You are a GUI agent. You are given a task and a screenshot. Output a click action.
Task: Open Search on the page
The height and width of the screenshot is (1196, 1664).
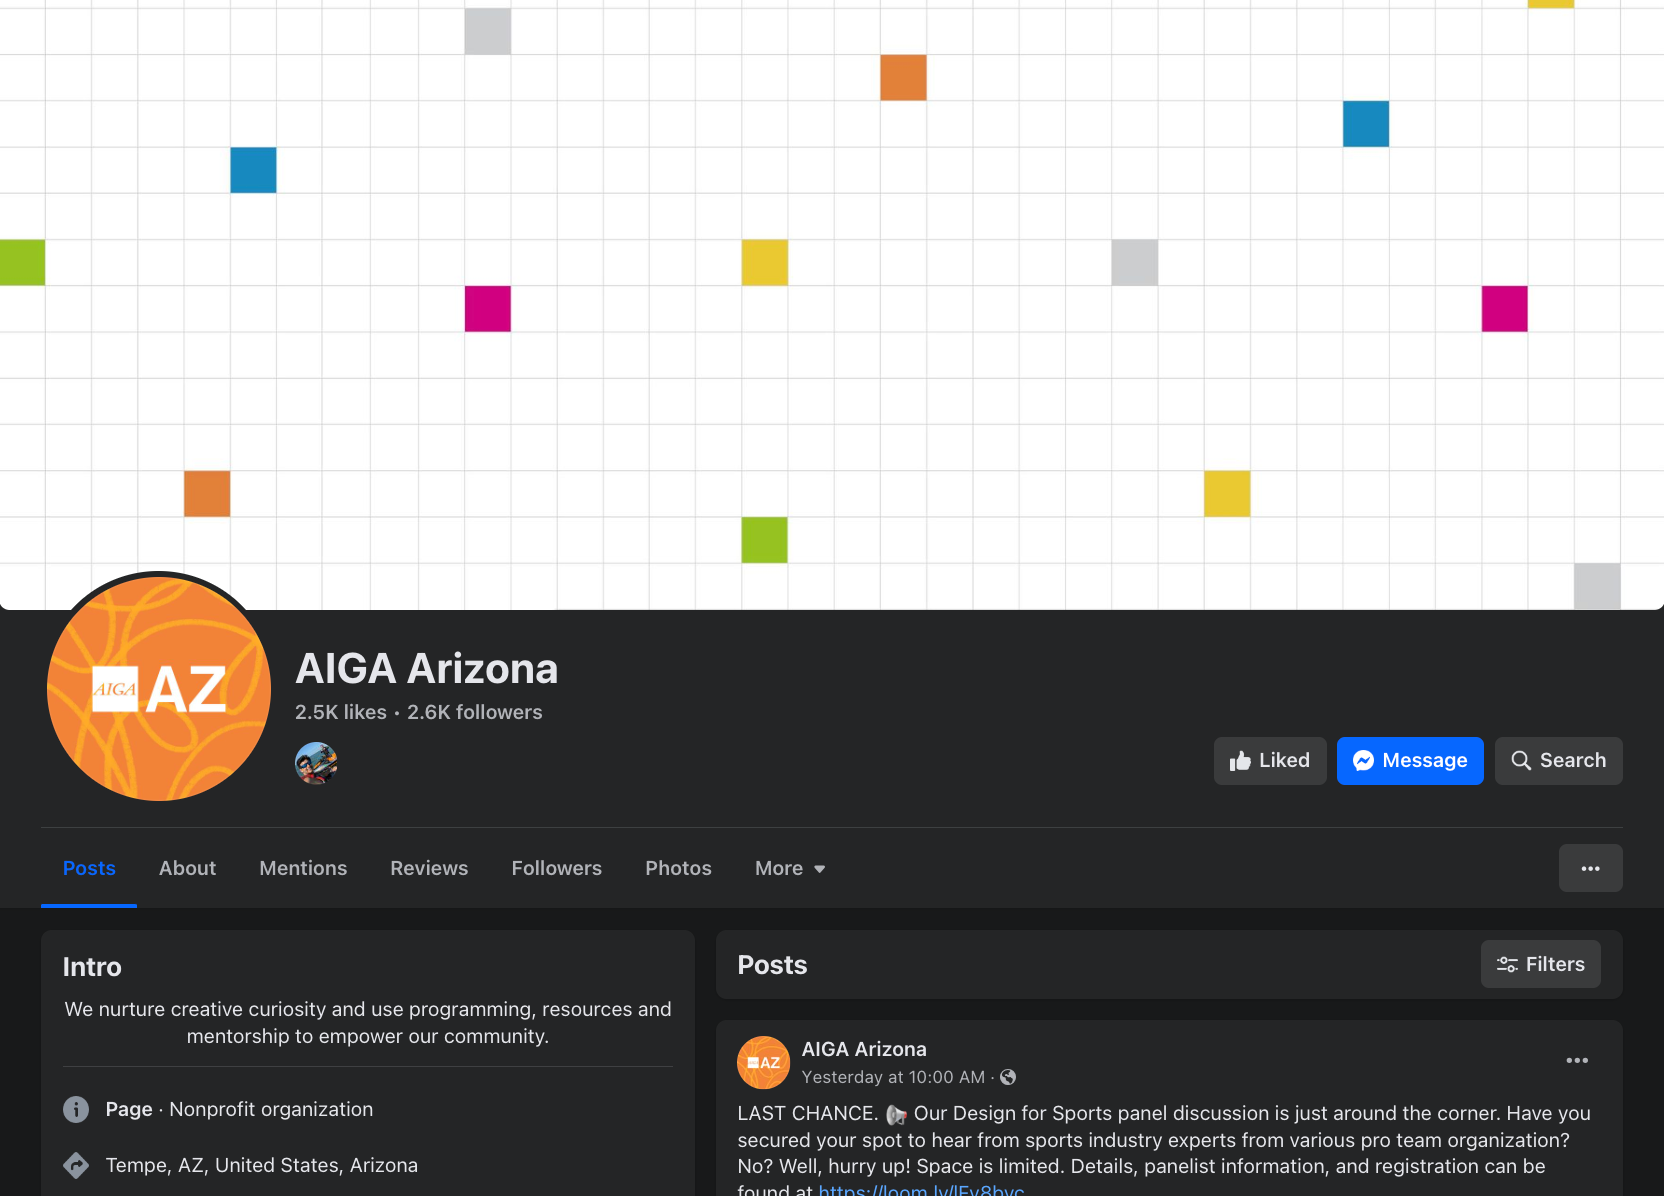pyautogui.click(x=1558, y=761)
